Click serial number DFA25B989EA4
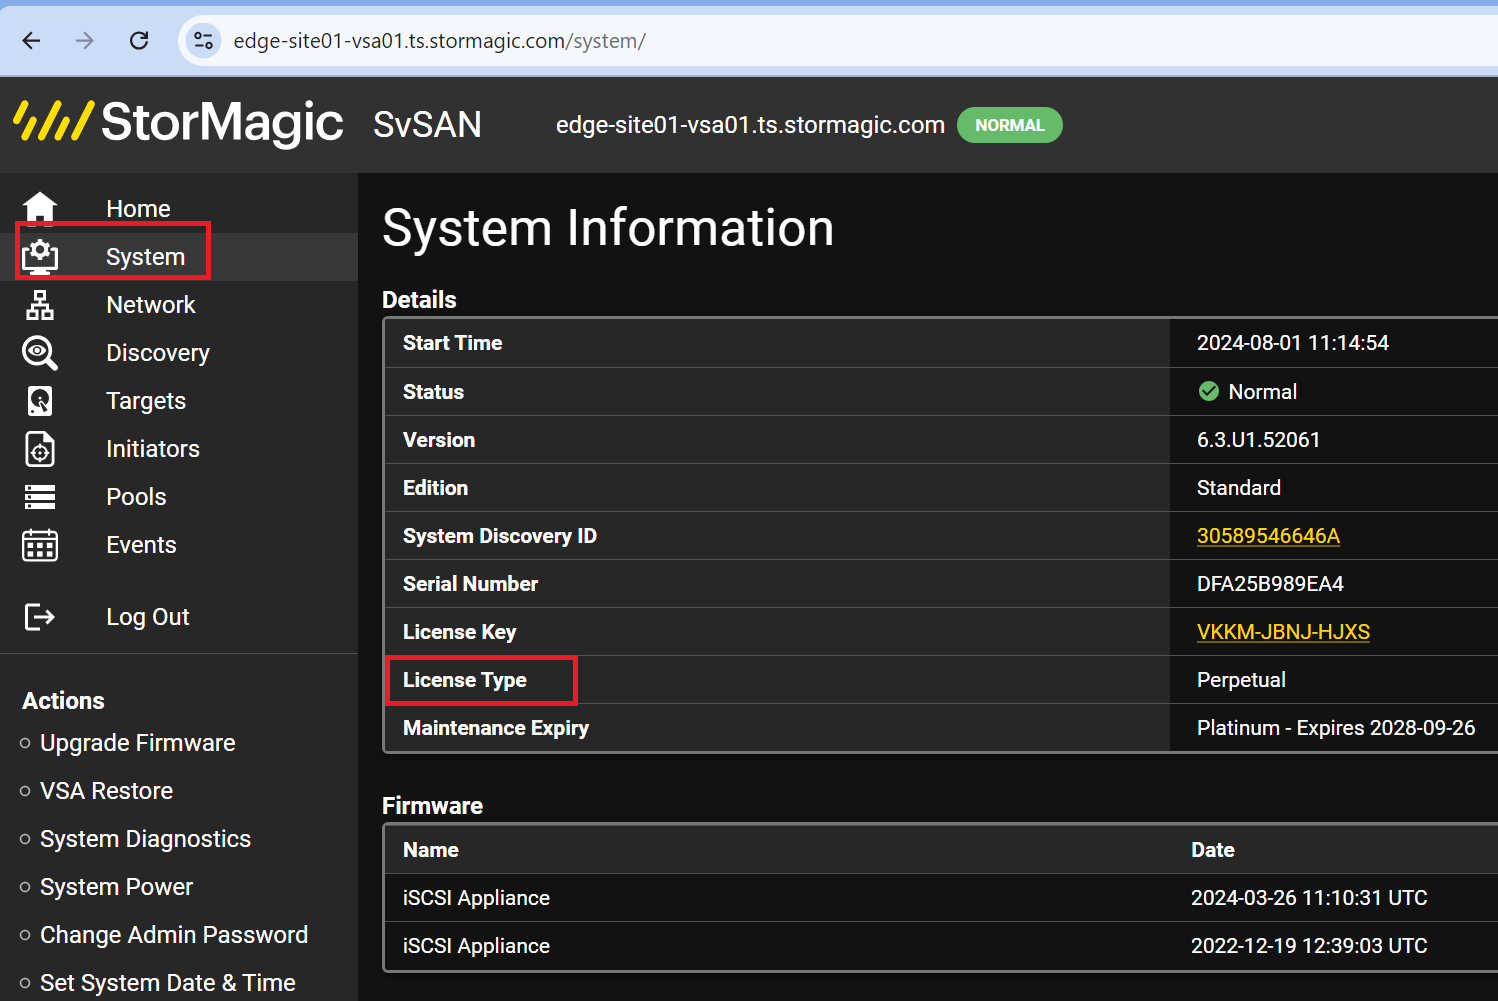This screenshot has height=1001, width=1498. (x=1270, y=584)
